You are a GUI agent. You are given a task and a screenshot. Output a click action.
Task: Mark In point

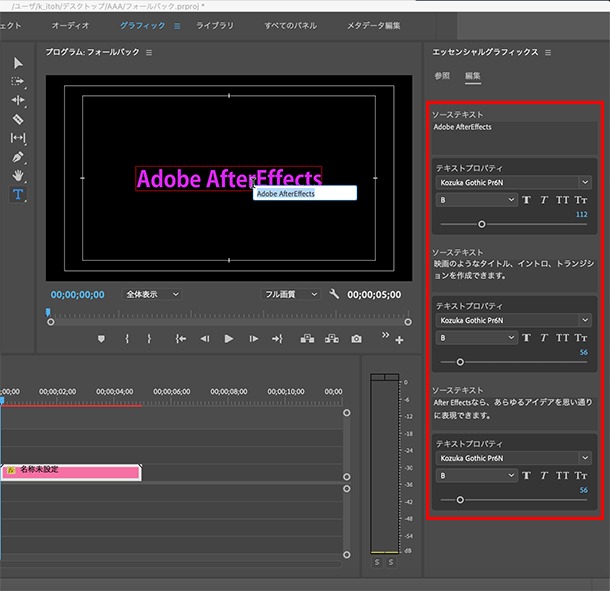pos(127,339)
